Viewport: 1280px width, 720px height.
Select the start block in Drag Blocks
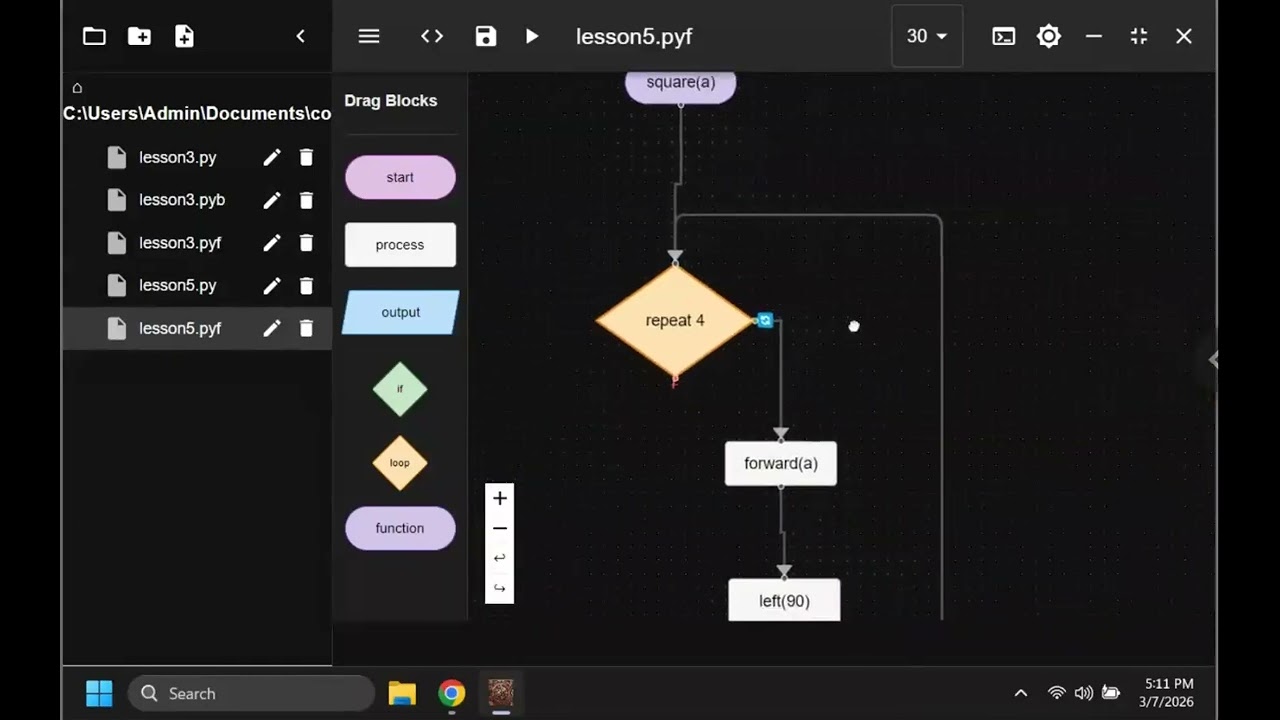400,177
